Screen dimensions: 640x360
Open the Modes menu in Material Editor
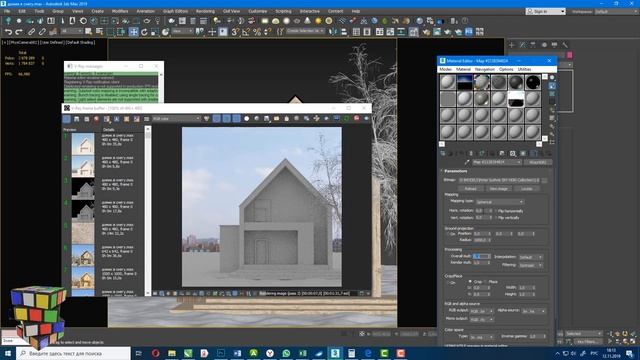tap(445, 69)
